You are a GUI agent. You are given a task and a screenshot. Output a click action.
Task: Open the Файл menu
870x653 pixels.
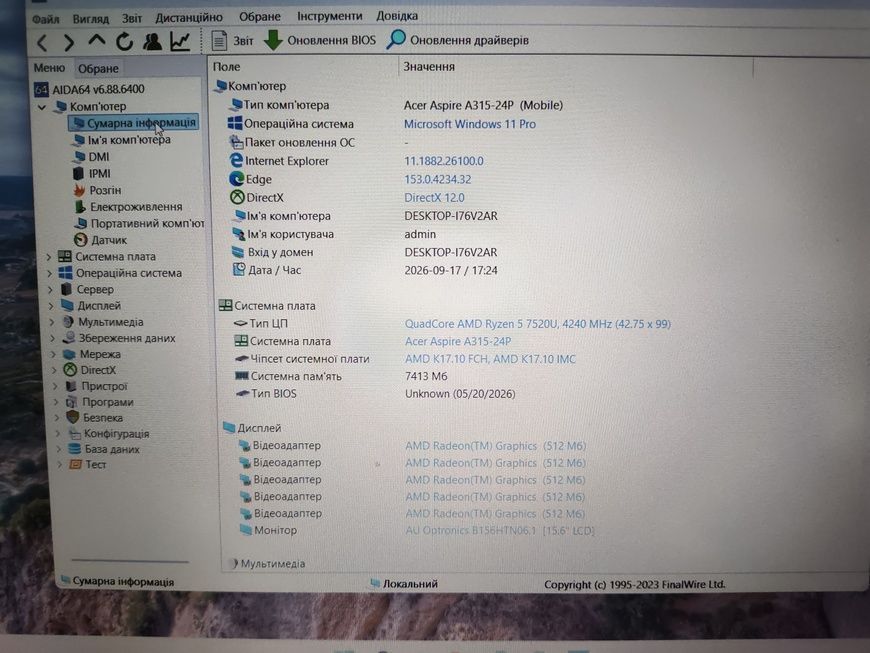(45, 19)
